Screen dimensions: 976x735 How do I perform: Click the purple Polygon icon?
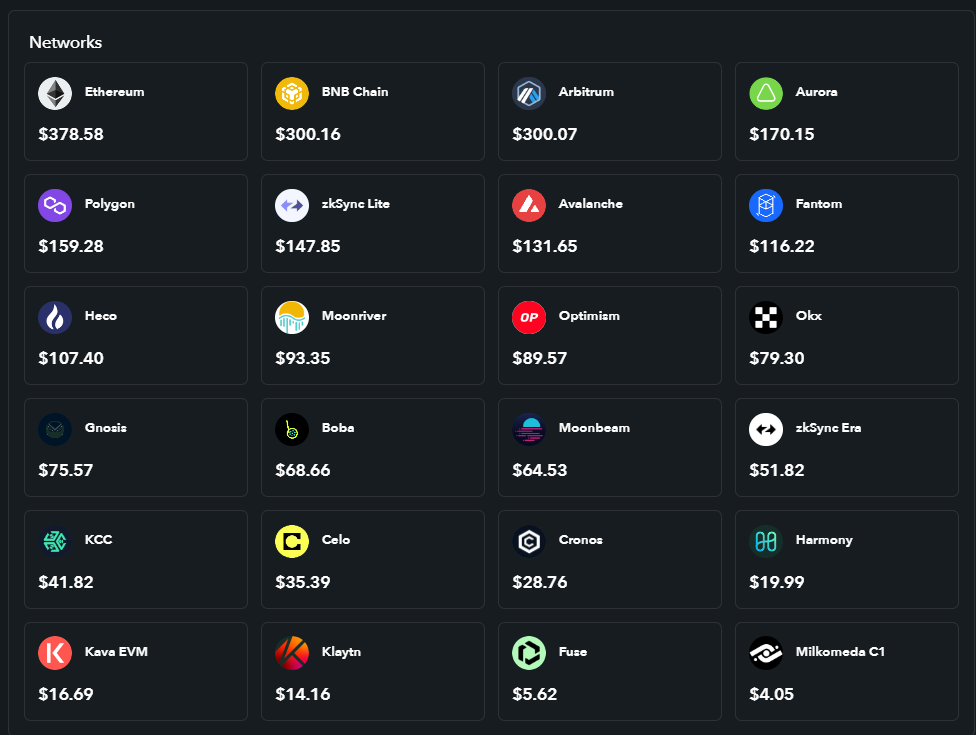point(55,205)
